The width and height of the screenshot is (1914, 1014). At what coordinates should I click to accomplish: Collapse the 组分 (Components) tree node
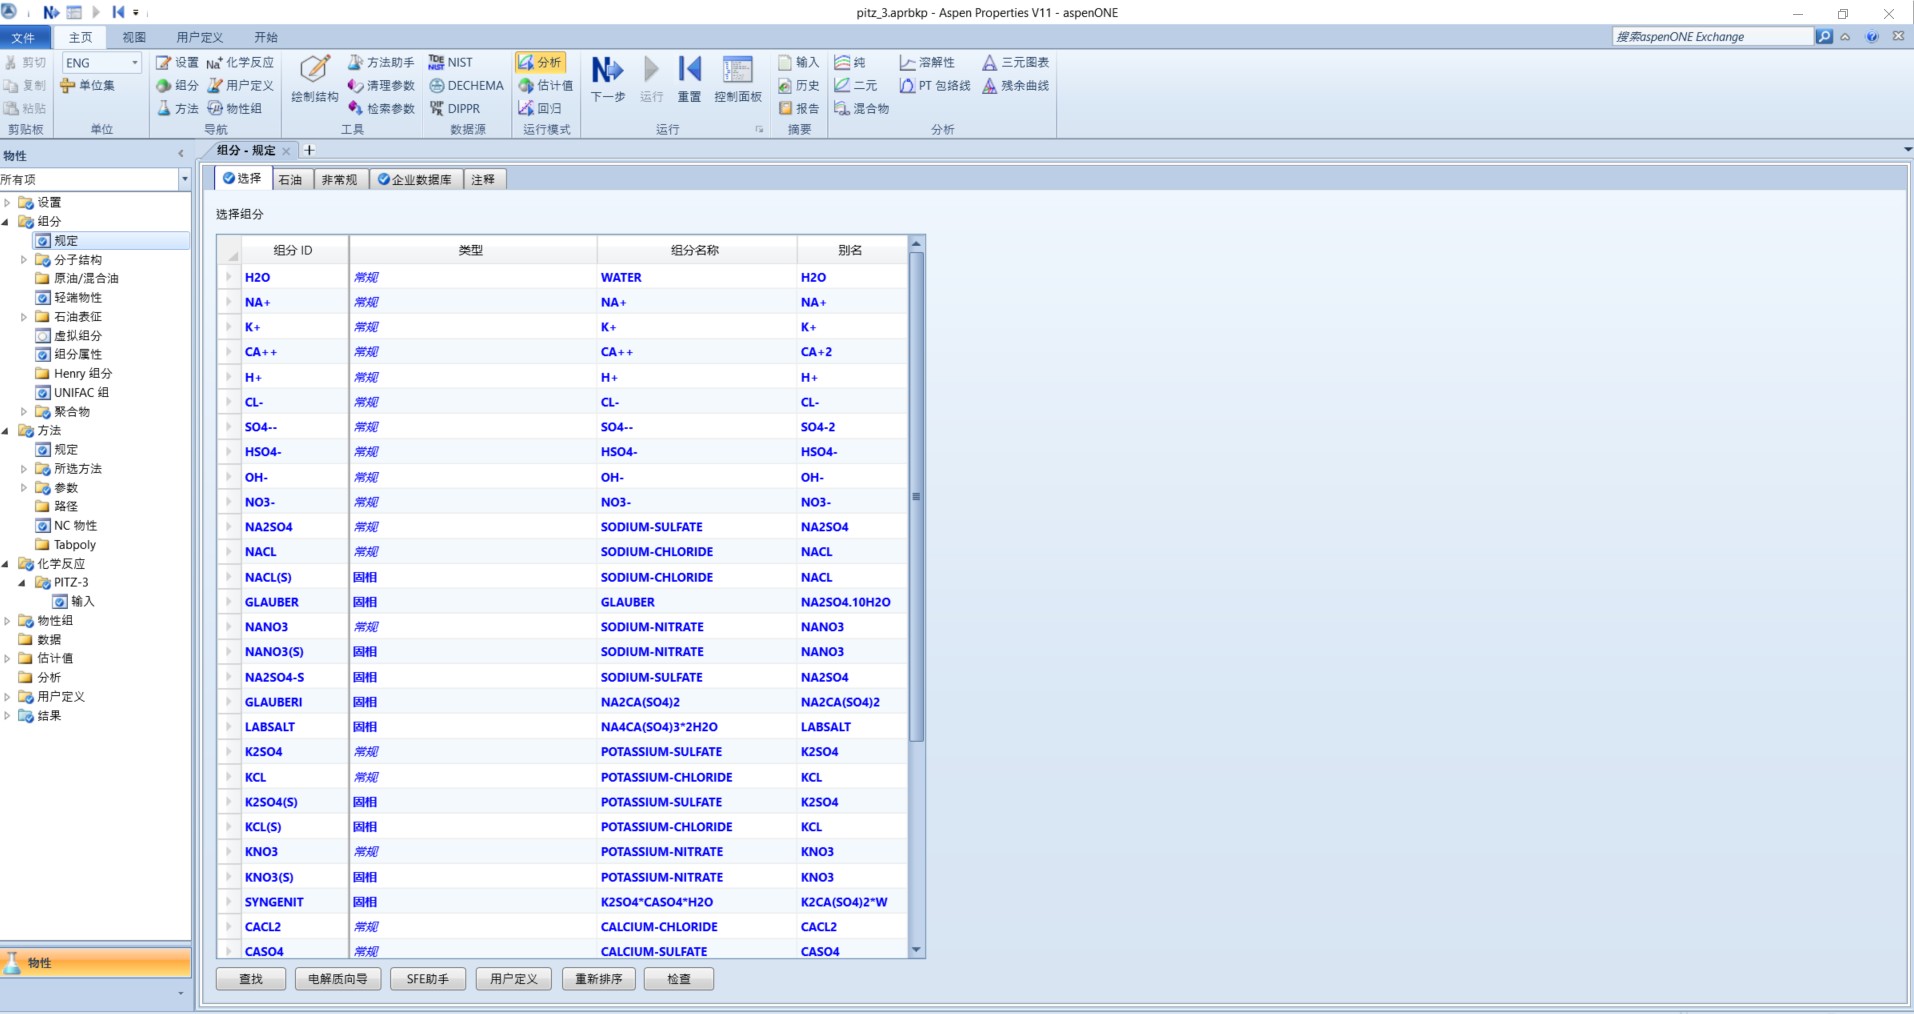[7, 221]
